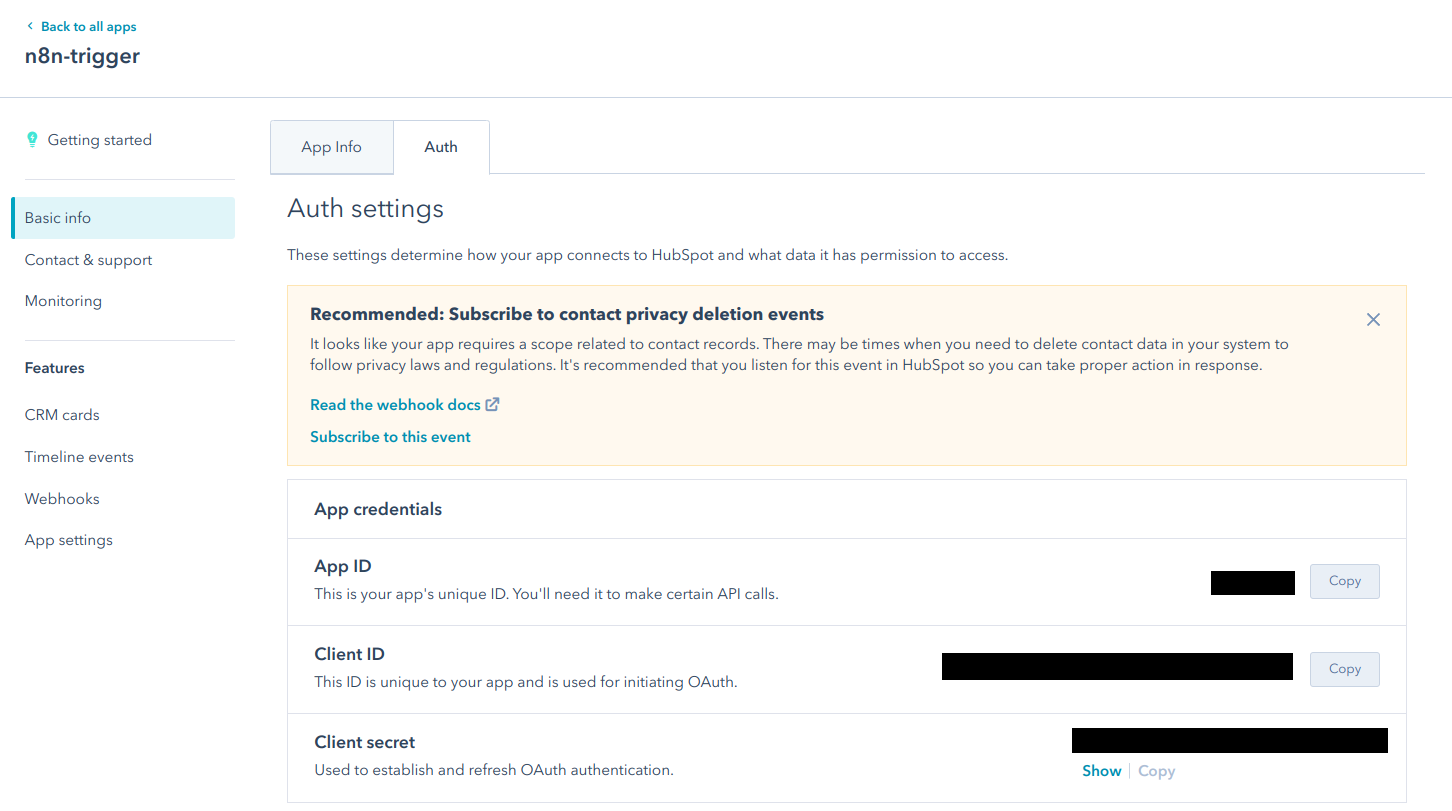Navigate to Webhooks settings
The image size is (1452, 811).
62,499
